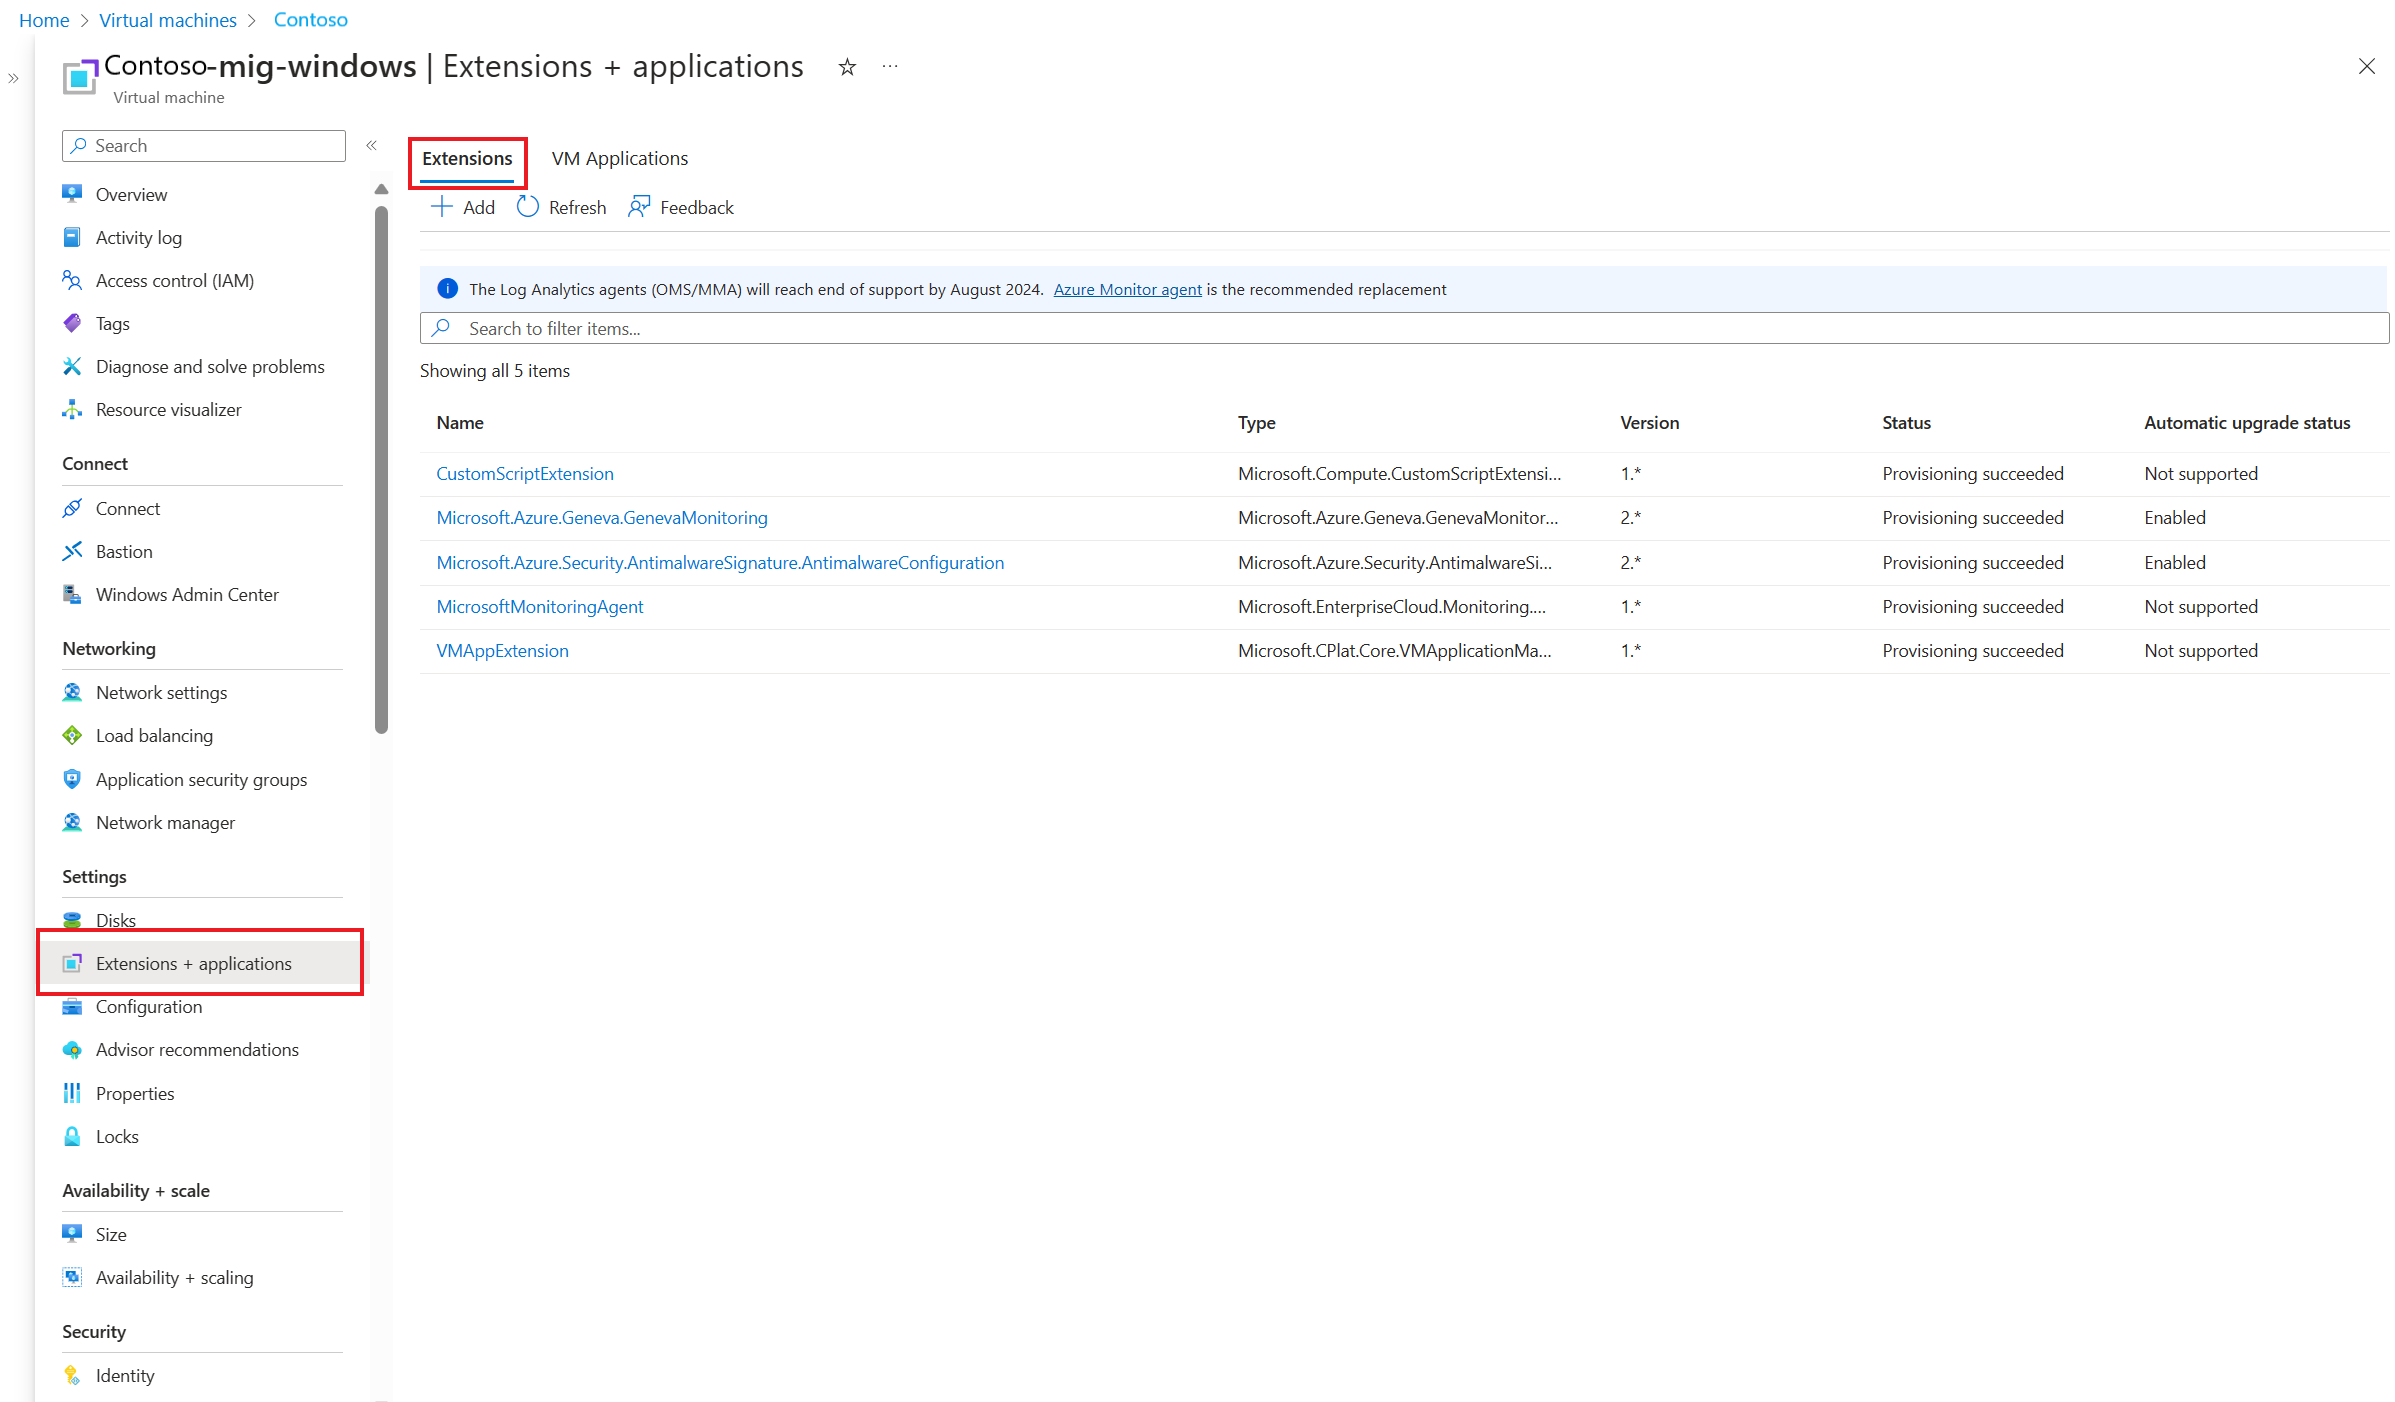Viewport: 2395px width, 1402px height.
Task: Open the Tags sidebar item
Action: pyautogui.click(x=112, y=323)
